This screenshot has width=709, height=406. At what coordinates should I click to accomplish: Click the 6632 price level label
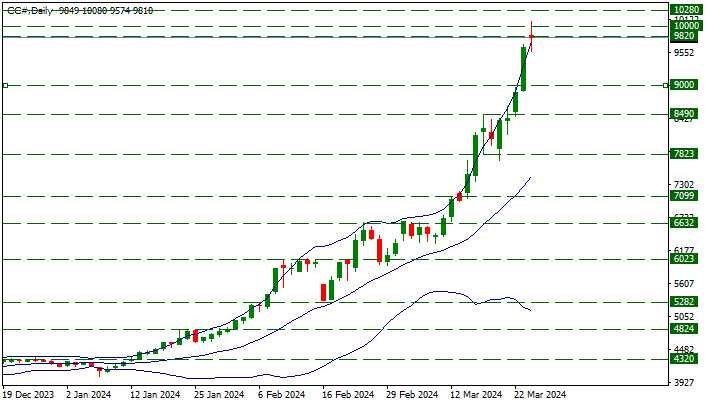683,223
